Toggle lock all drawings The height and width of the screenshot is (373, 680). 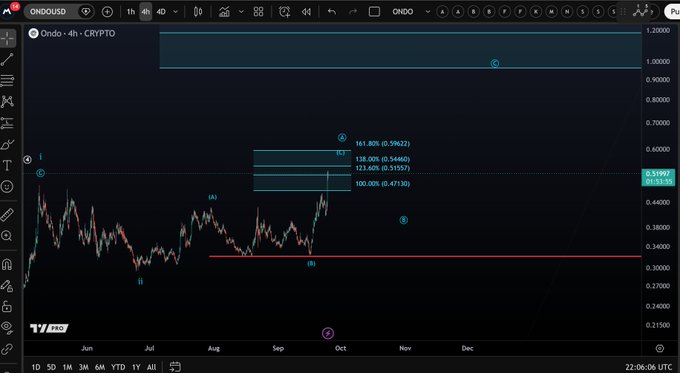[7, 306]
